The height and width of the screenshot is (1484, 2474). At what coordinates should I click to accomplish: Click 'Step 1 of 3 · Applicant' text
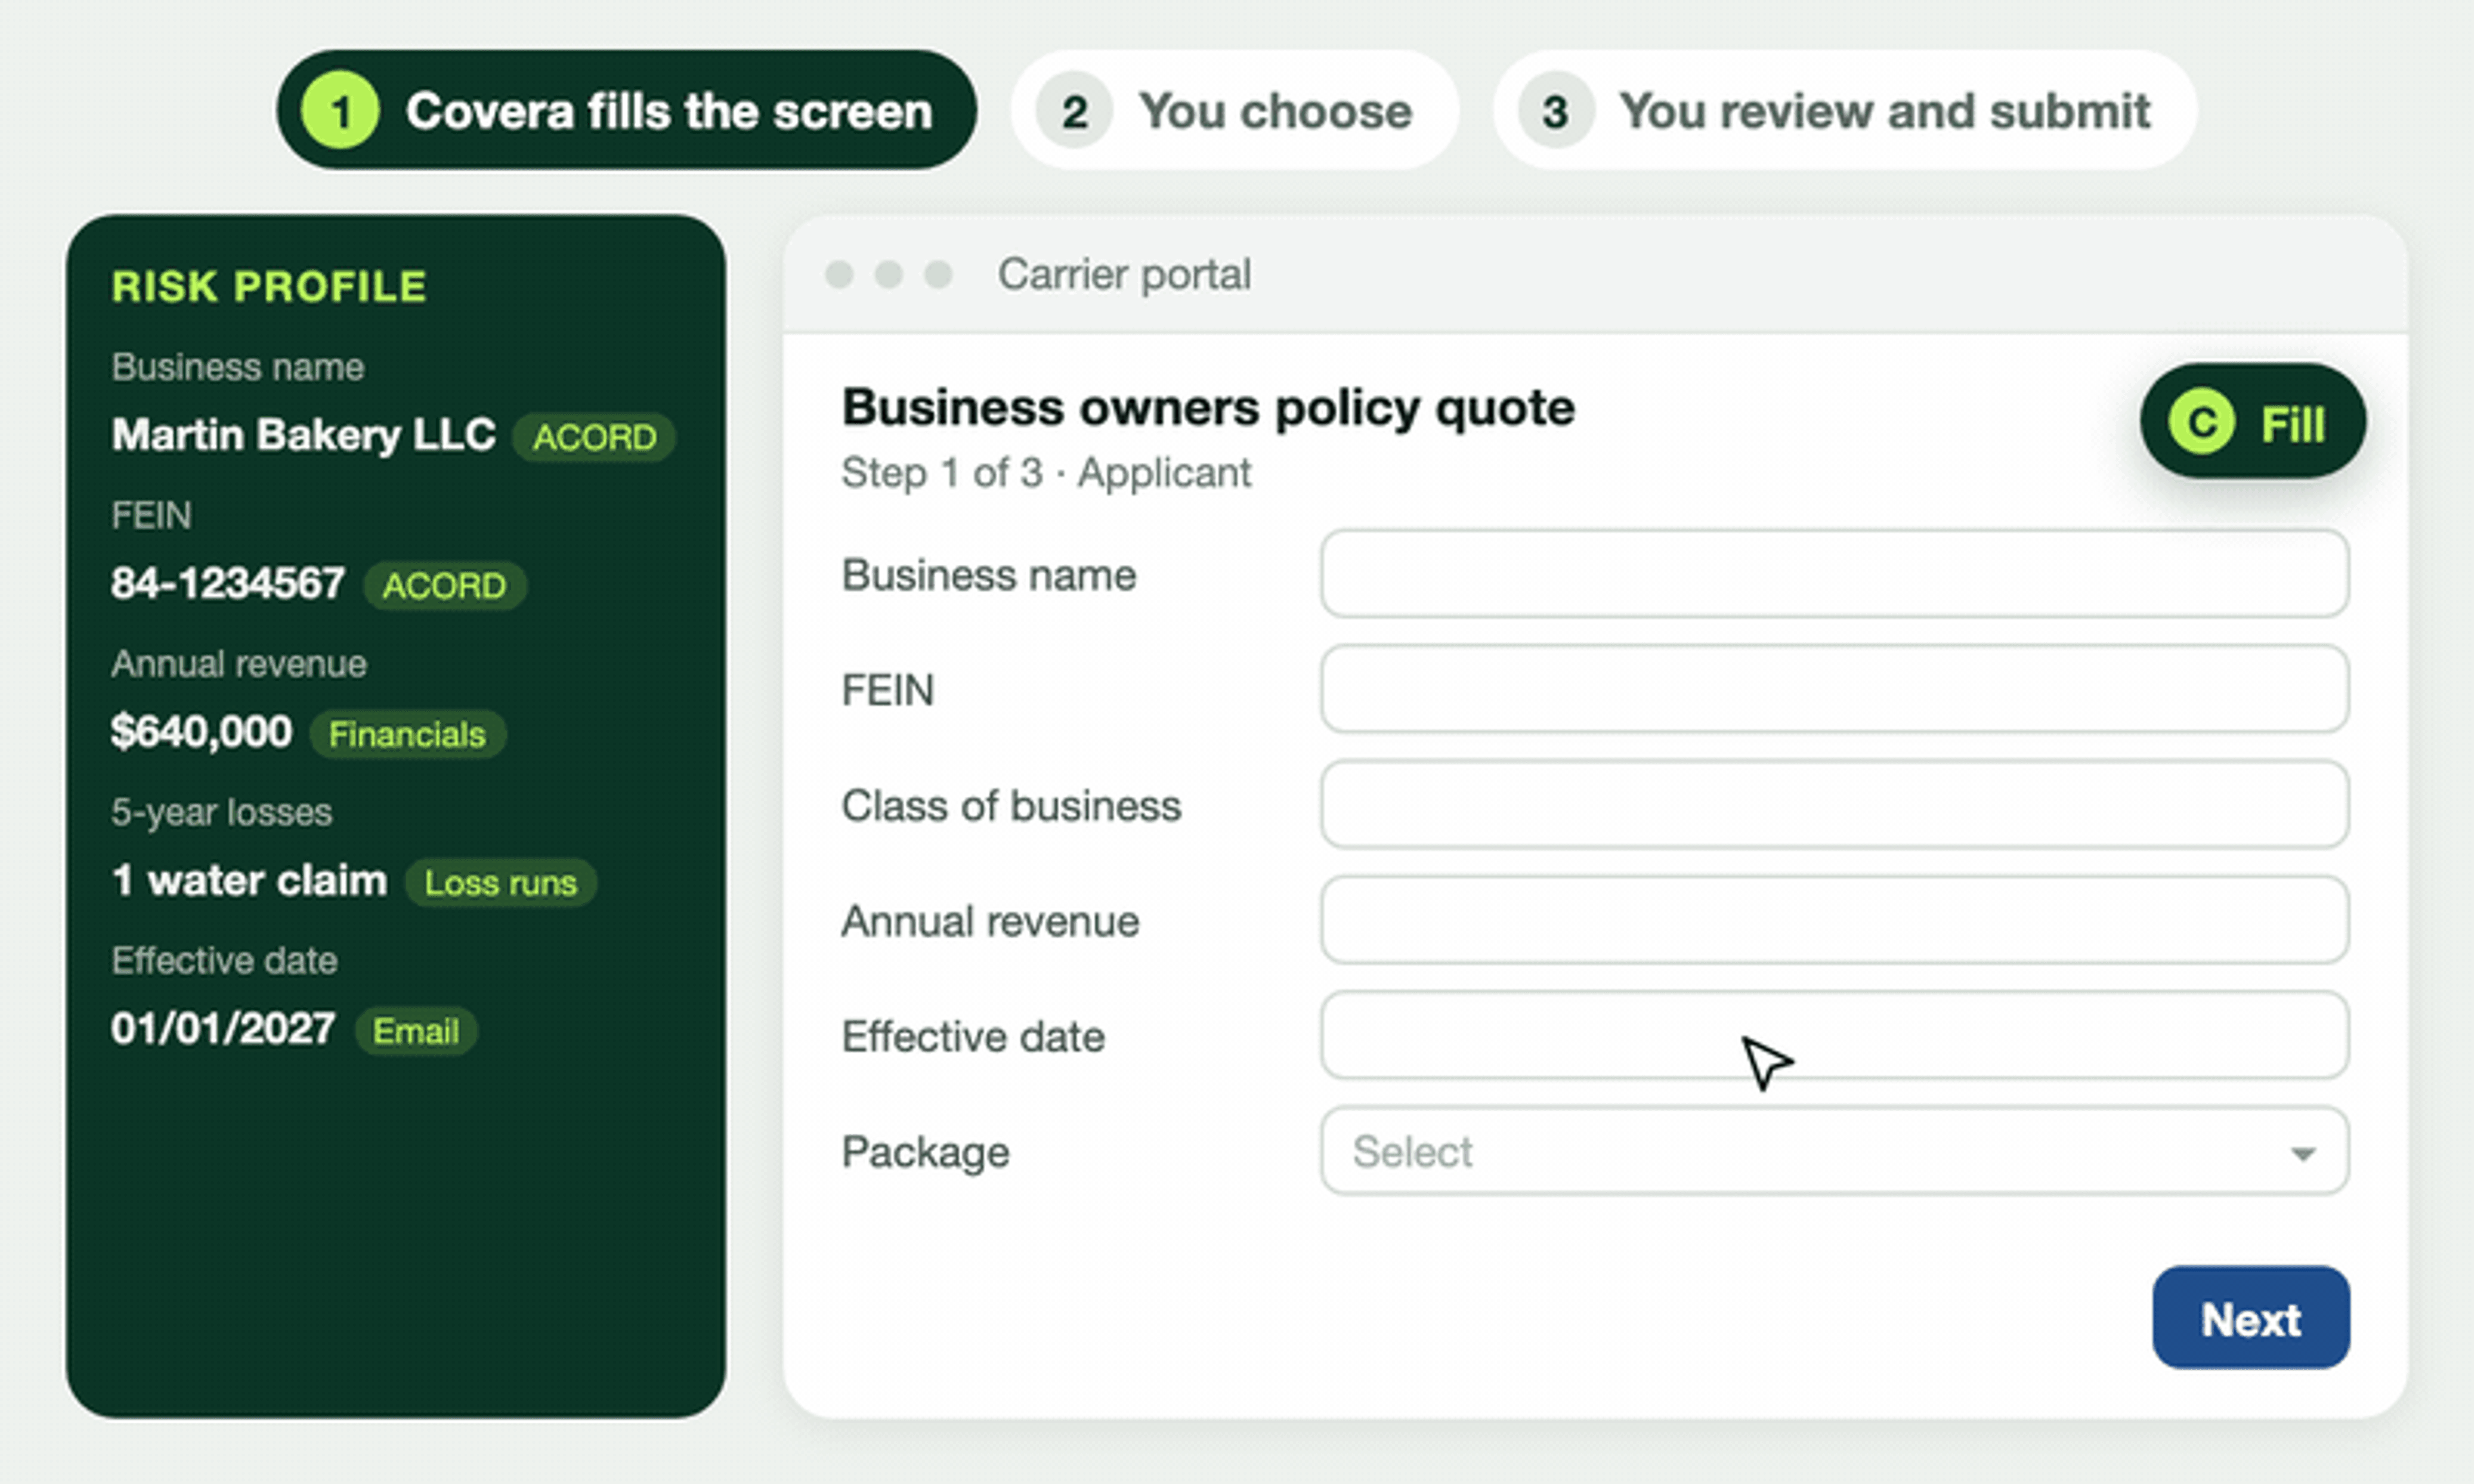click(x=1046, y=472)
